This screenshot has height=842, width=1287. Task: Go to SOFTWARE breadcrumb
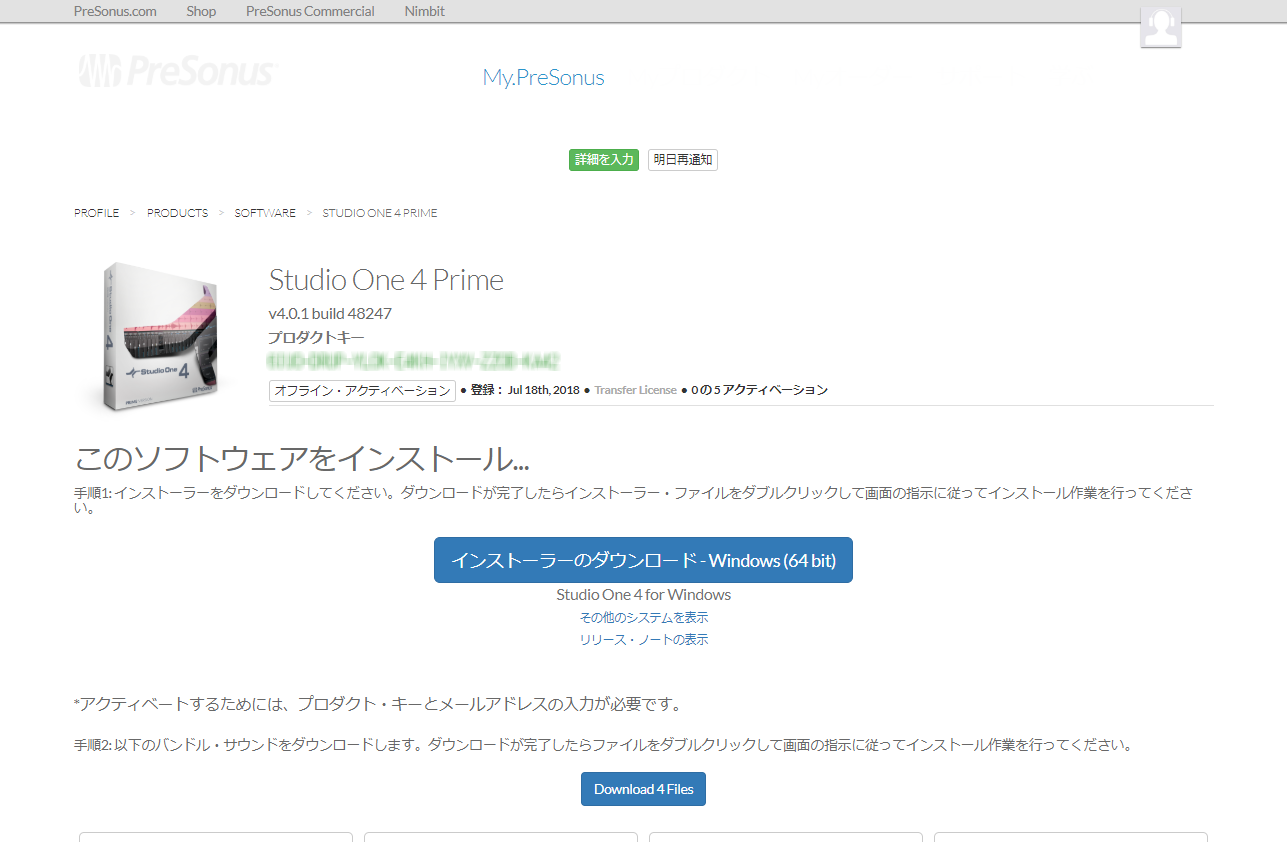(x=265, y=213)
